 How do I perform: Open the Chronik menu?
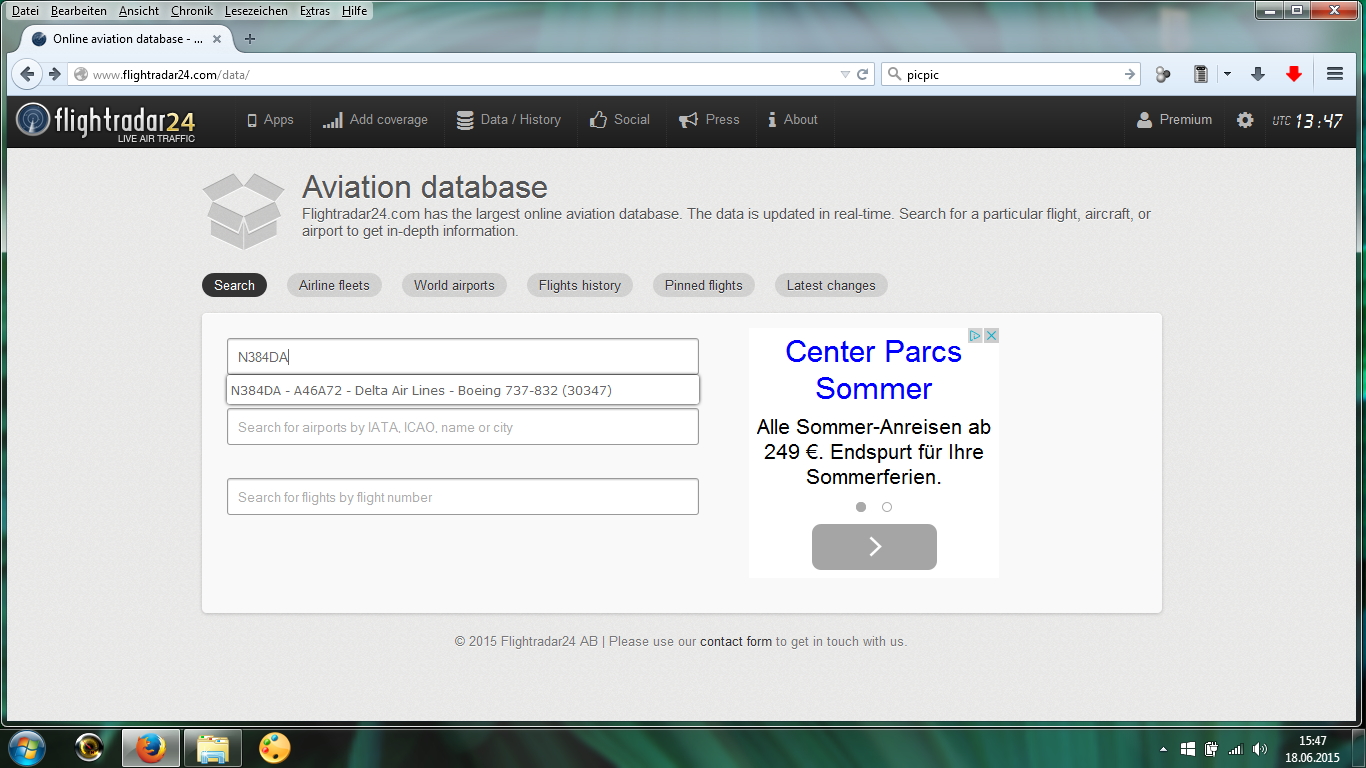191,11
